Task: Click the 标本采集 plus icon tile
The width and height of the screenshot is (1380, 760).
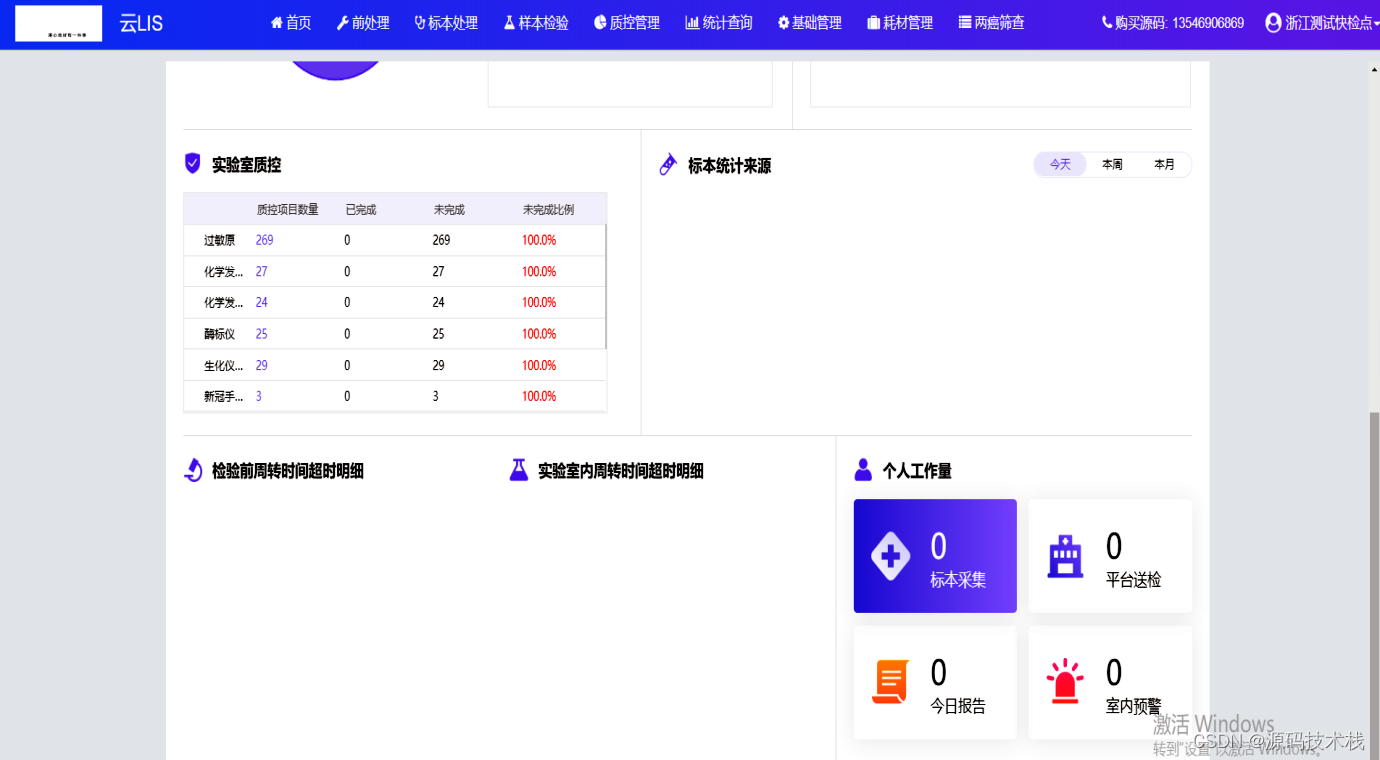Action: (890, 555)
